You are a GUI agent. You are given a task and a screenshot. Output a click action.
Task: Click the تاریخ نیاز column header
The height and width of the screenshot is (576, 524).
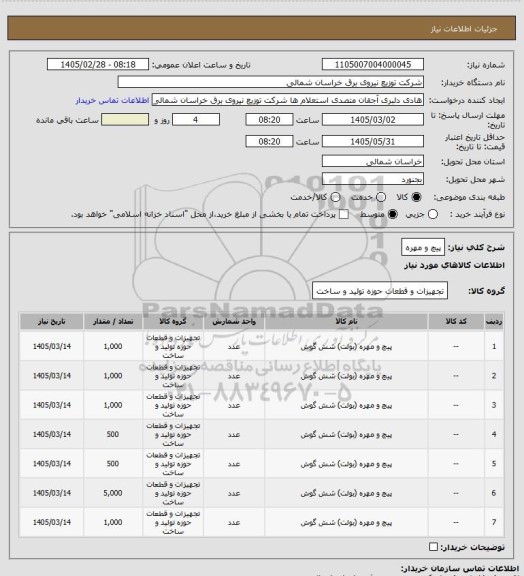(52, 321)
